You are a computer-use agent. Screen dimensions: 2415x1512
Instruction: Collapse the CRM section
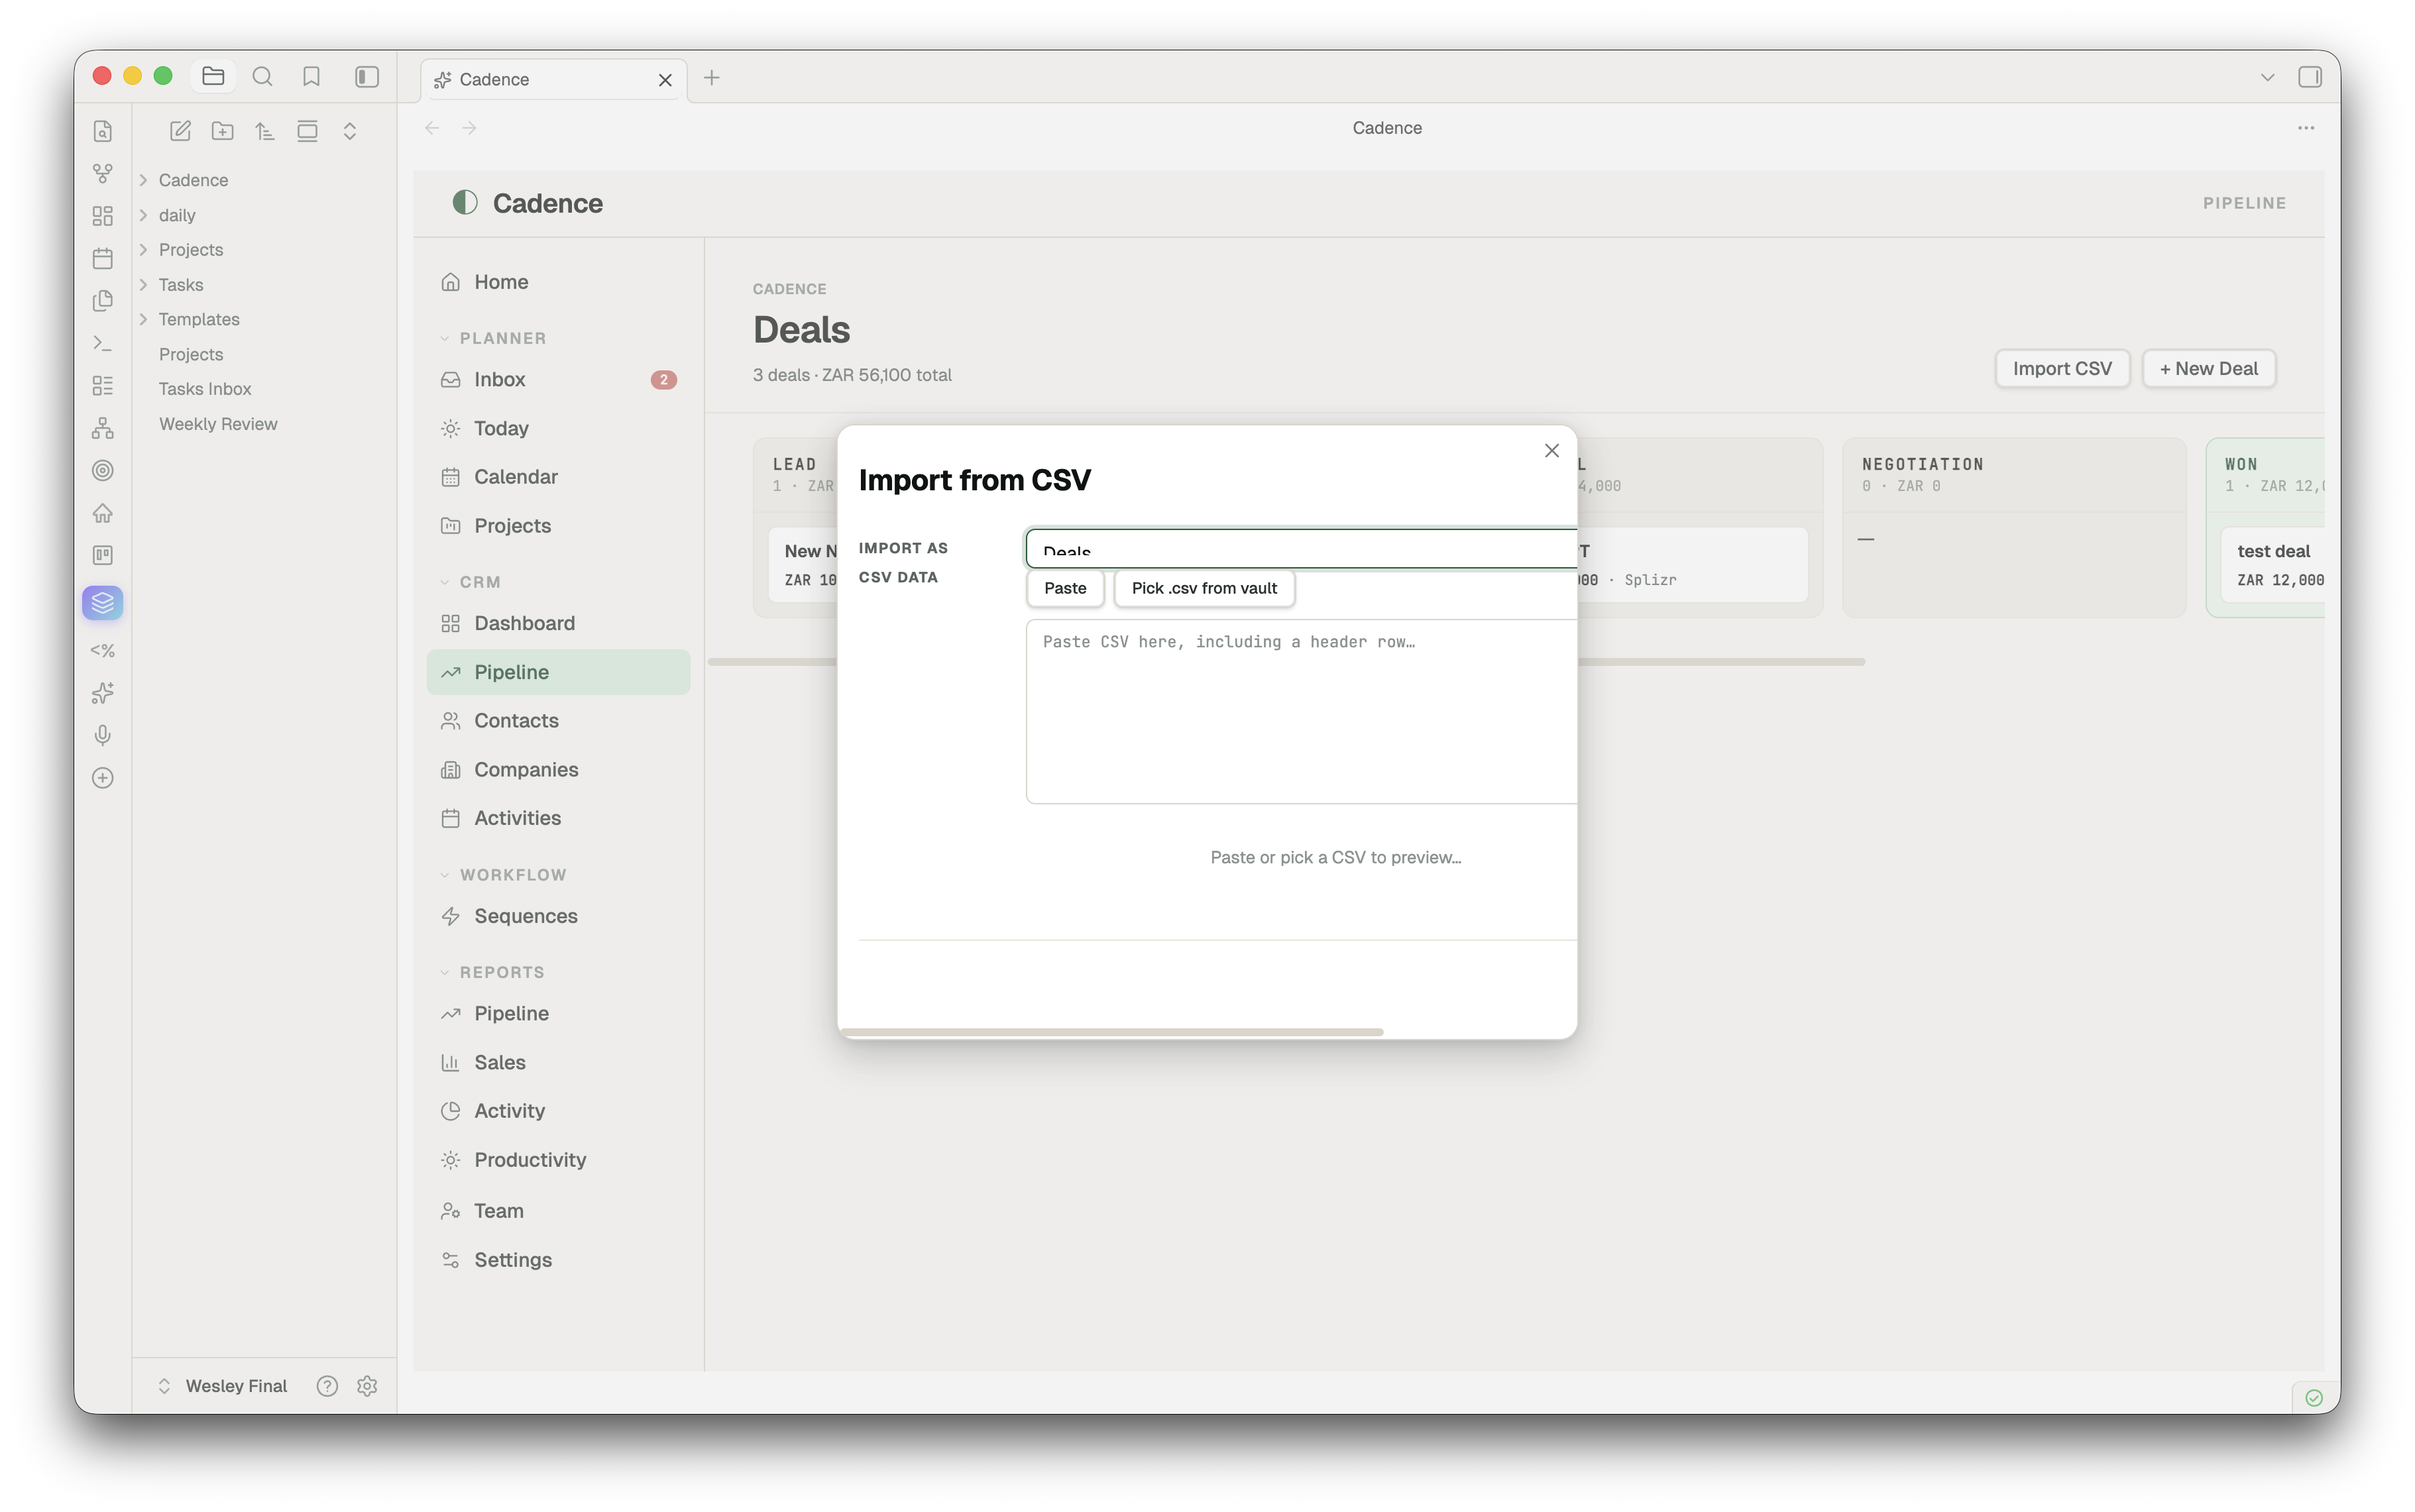click(470, 582)
